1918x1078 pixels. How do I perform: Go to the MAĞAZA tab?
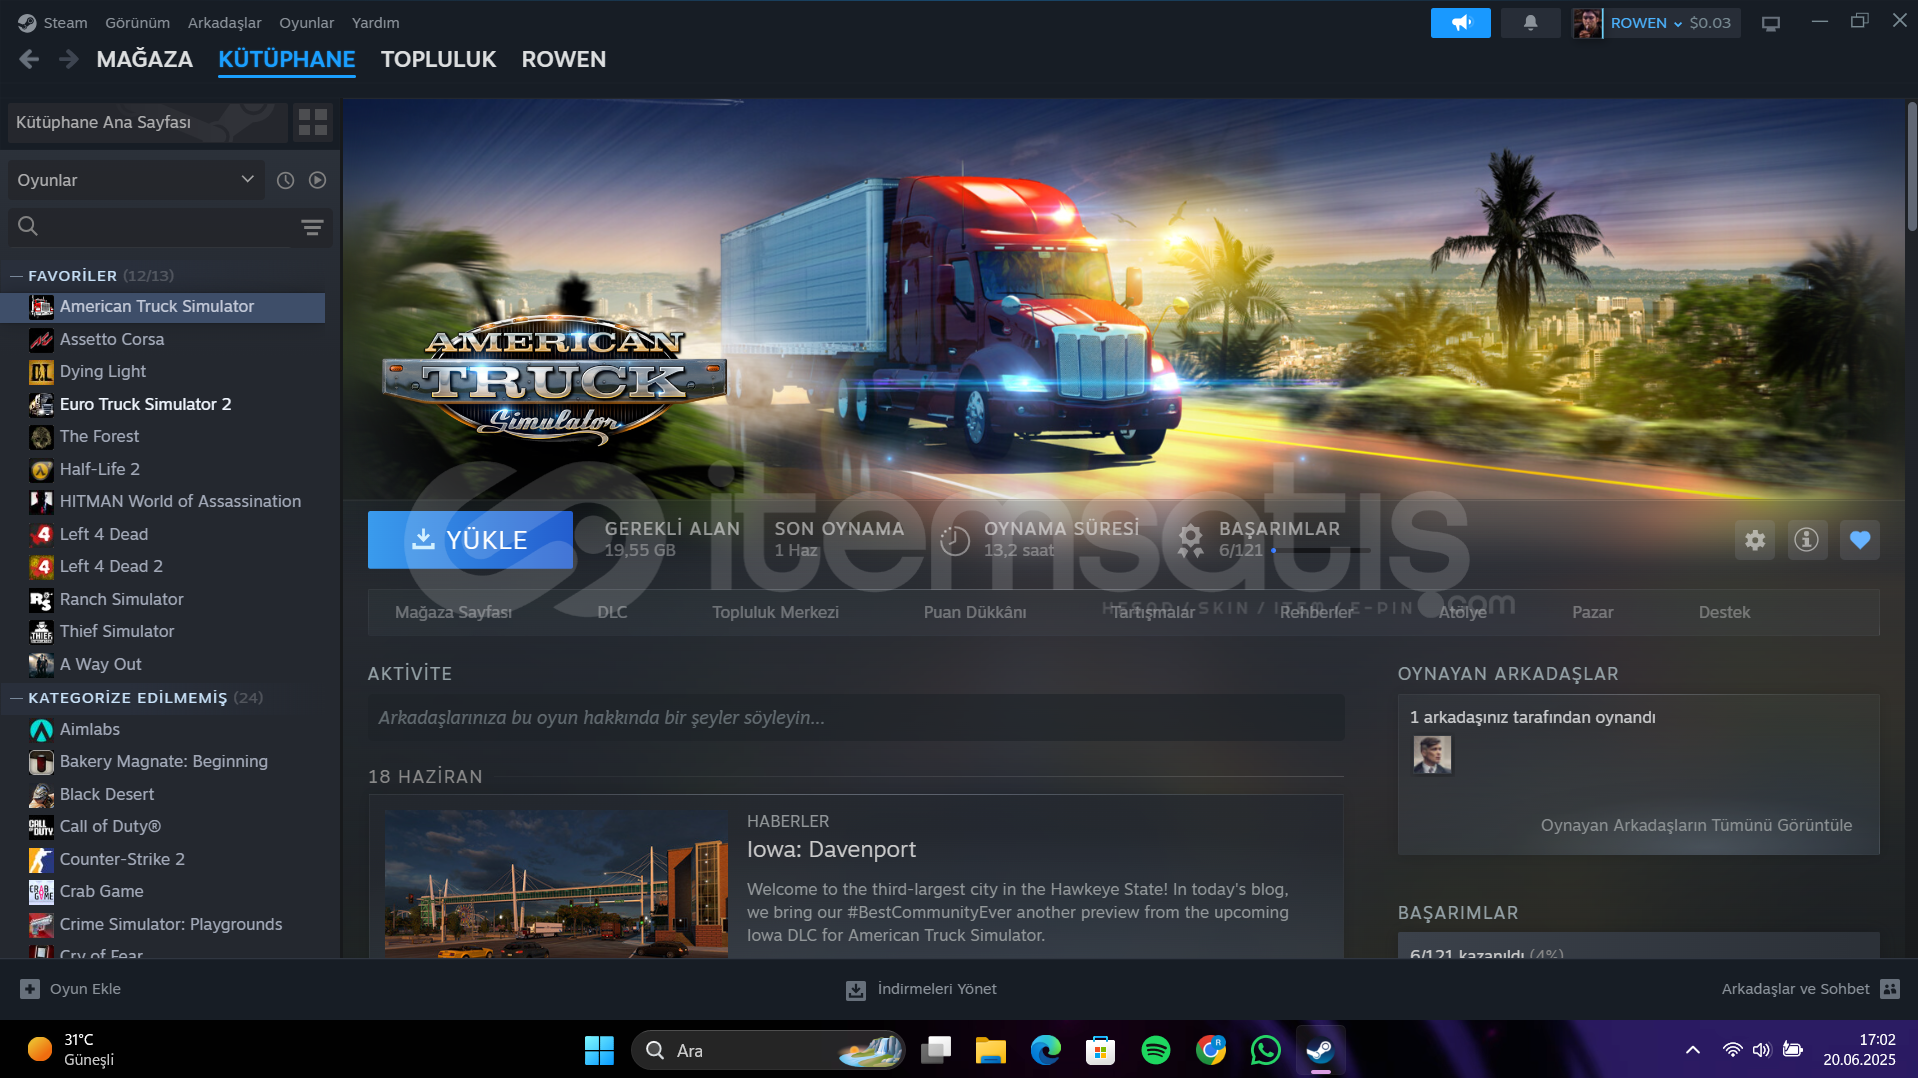coord(145,59)
